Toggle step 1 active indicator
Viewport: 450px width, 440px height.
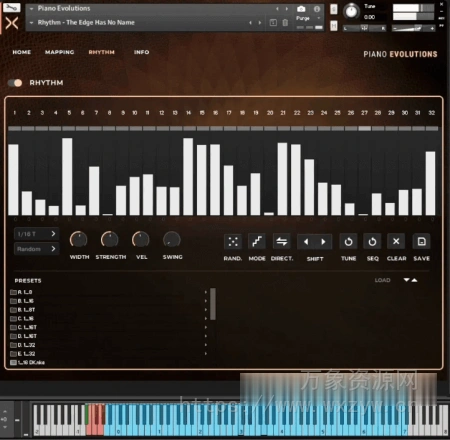[x=14, y=128]
